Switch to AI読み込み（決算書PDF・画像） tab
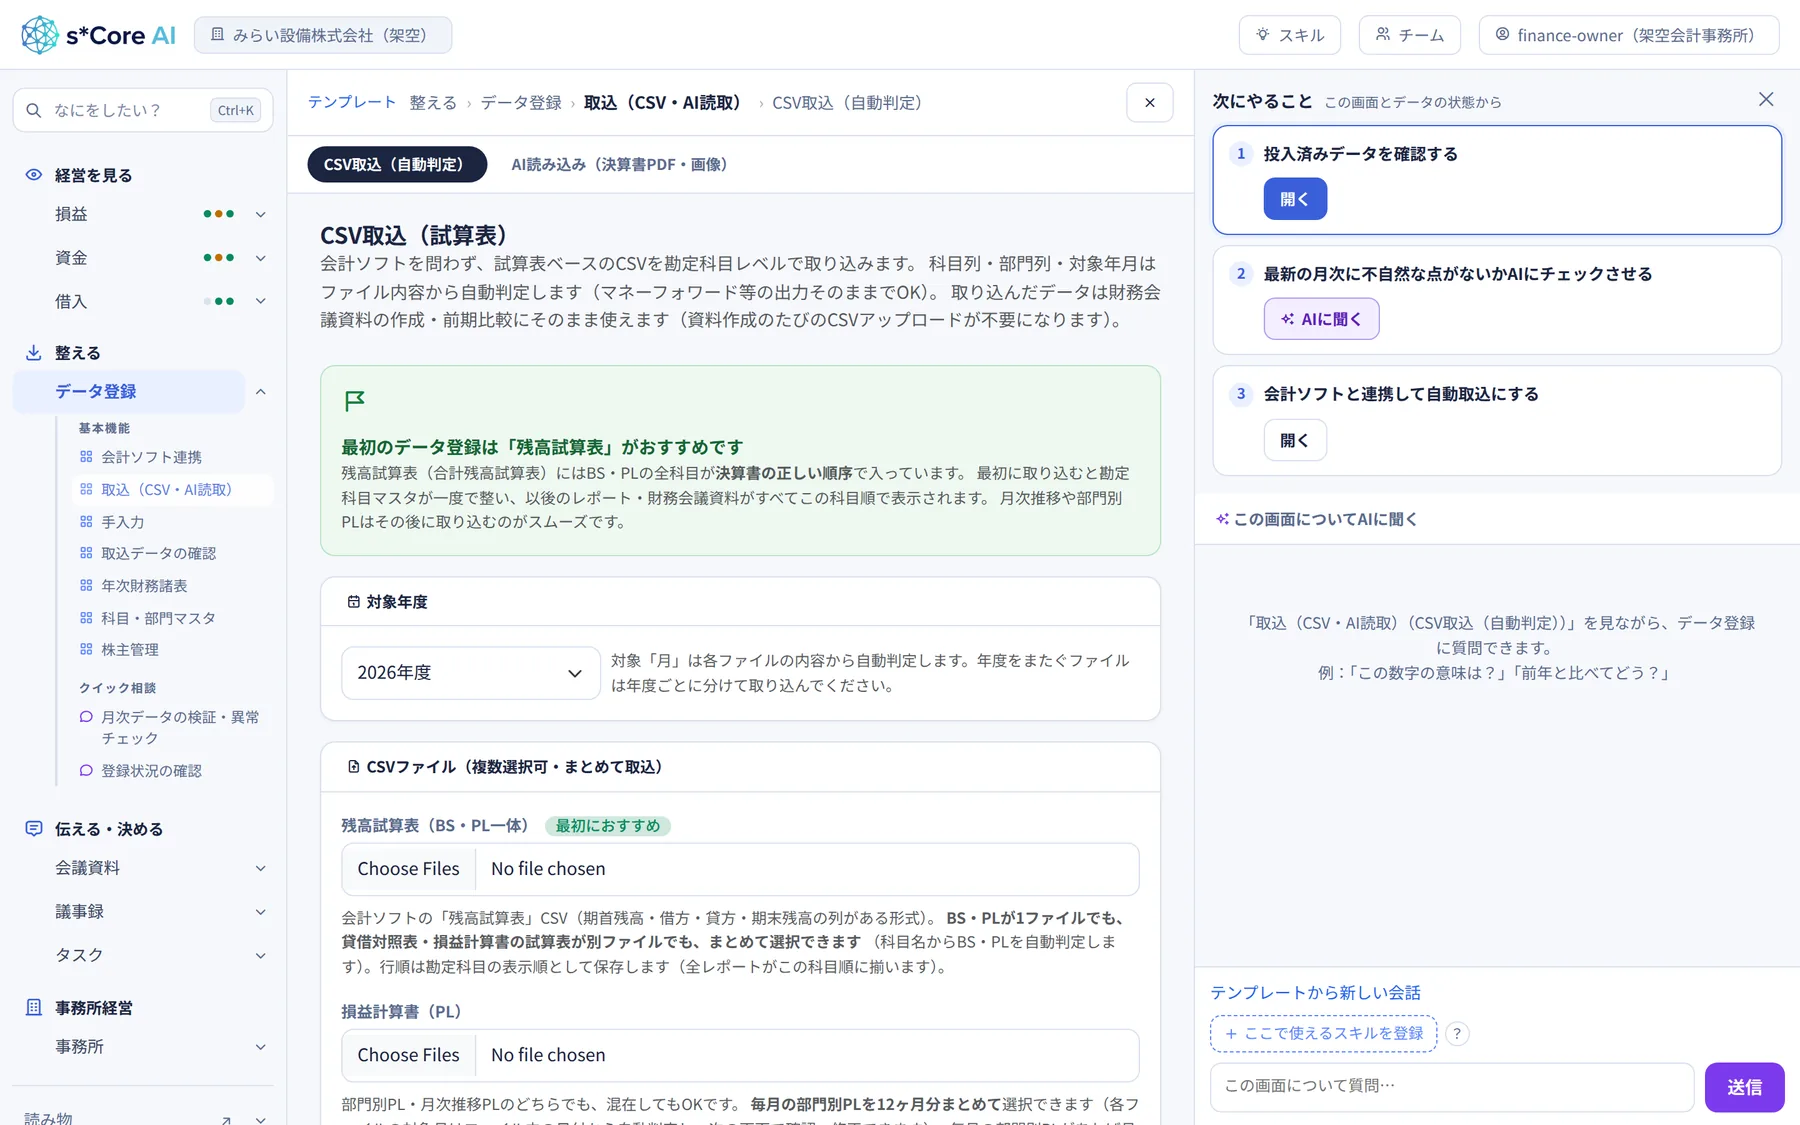This screenshot has height=1125, width=1800. 619,165
